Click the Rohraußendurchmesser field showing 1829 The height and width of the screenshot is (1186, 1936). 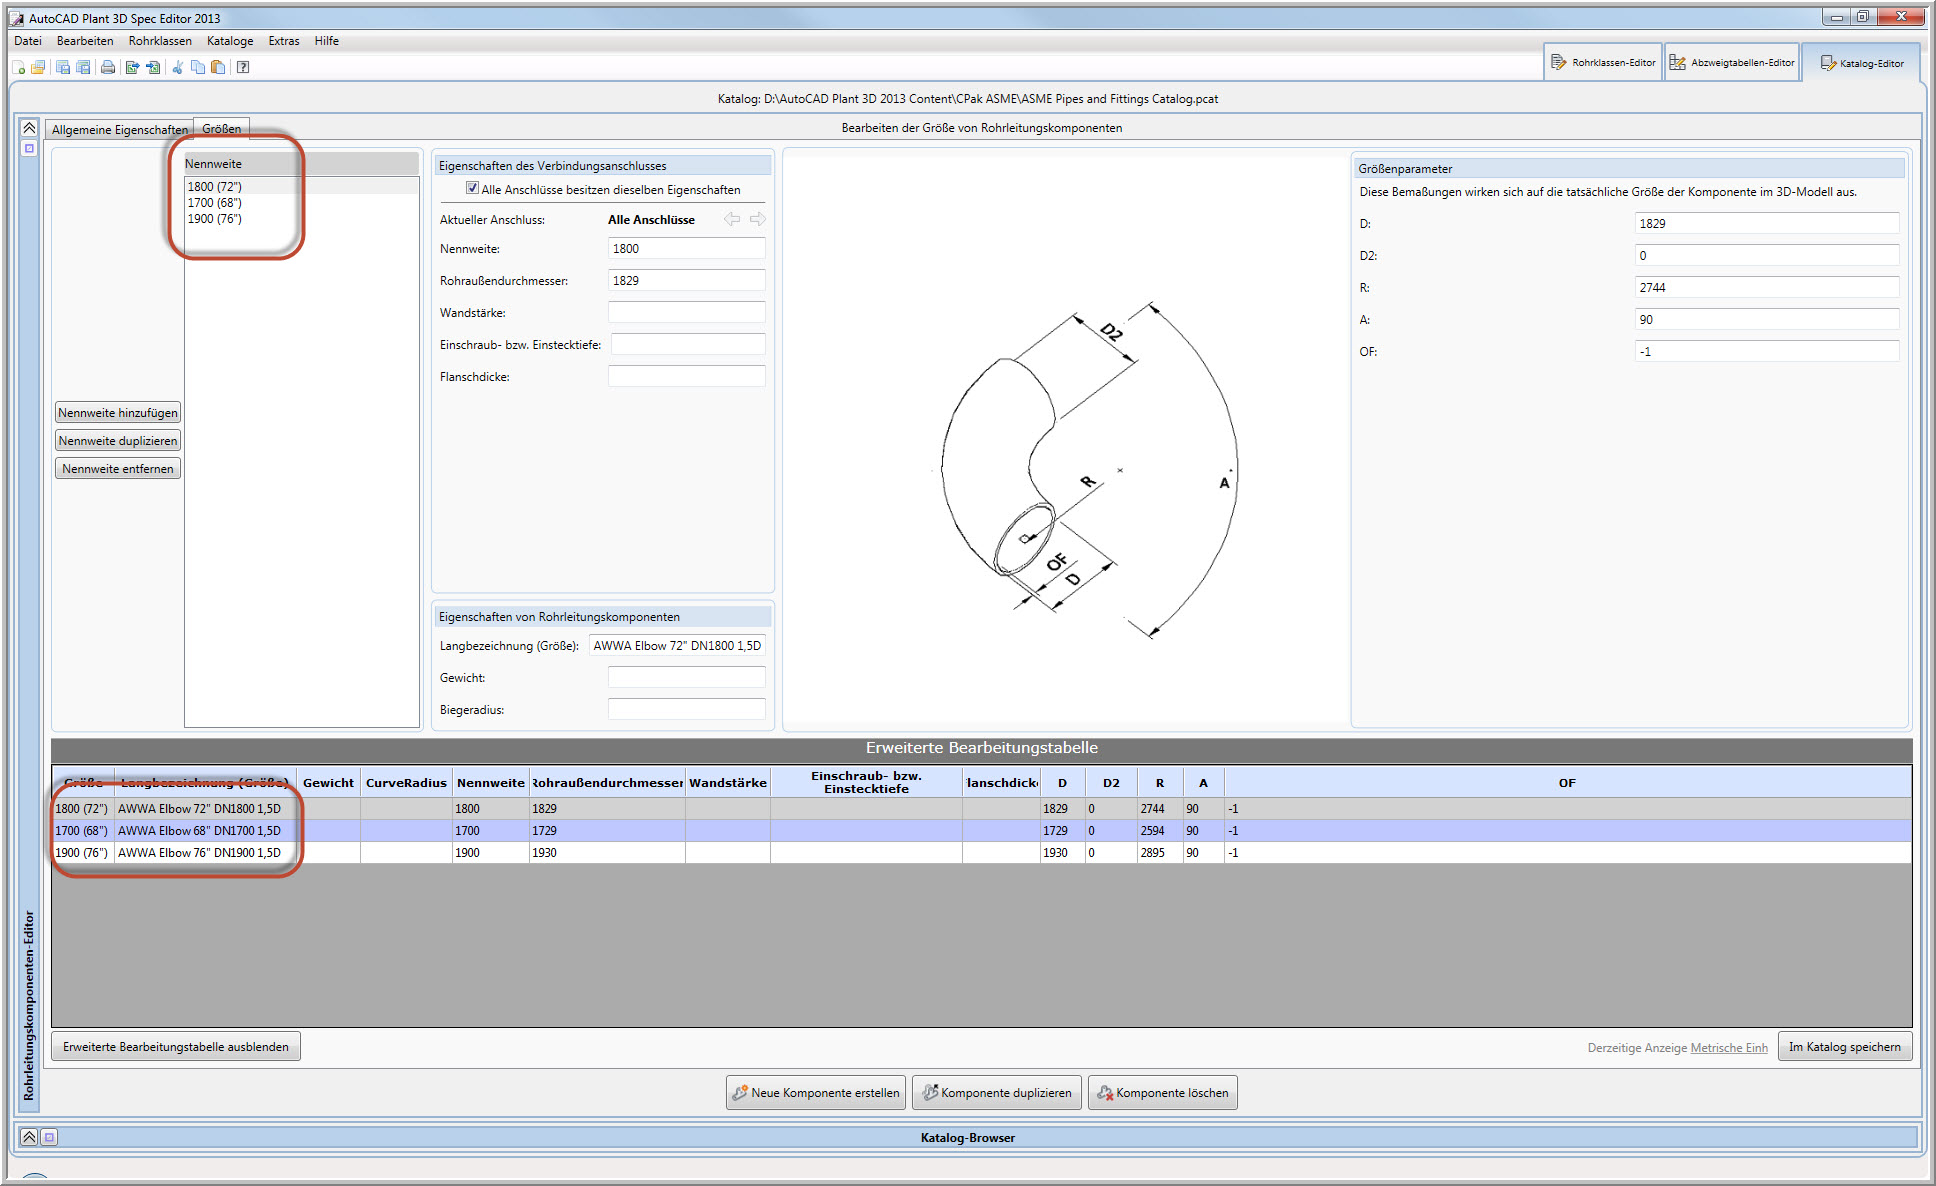pyautogui.click(x=687, y=281)
